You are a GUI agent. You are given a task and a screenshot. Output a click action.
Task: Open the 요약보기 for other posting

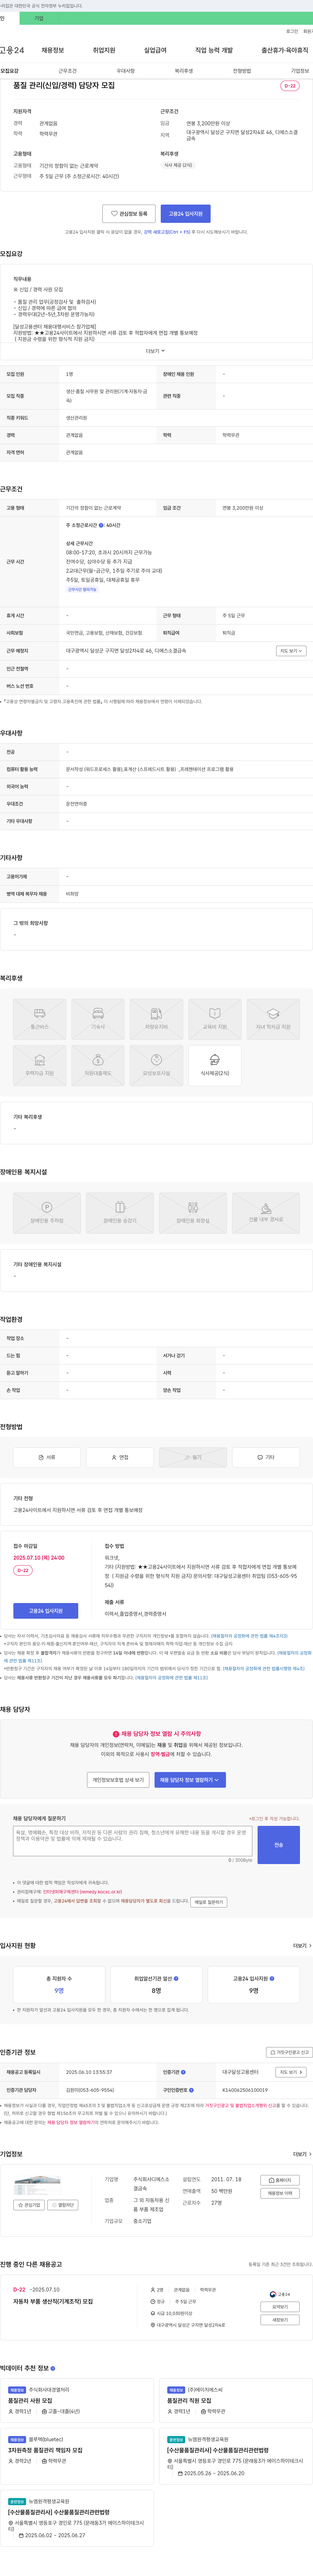pos(280,2307)
